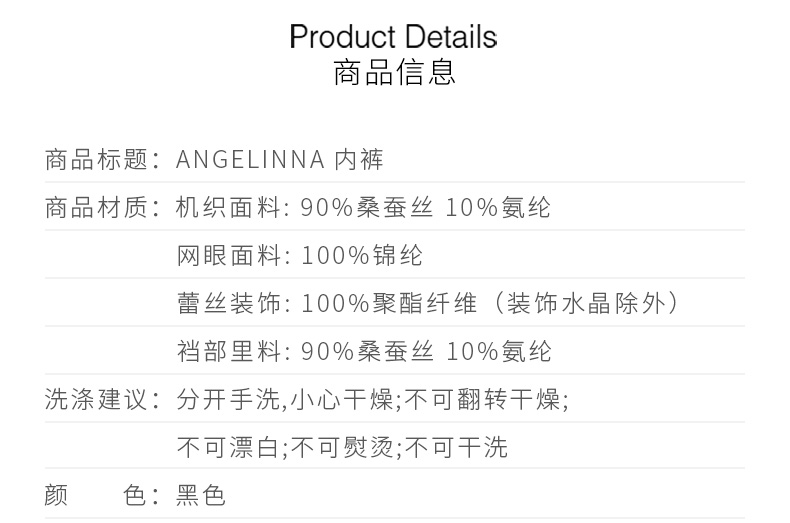Click the 裆部里料 label
Image resolution: width=790 pixels, height=523 pixels.
[x=227, y=351]
